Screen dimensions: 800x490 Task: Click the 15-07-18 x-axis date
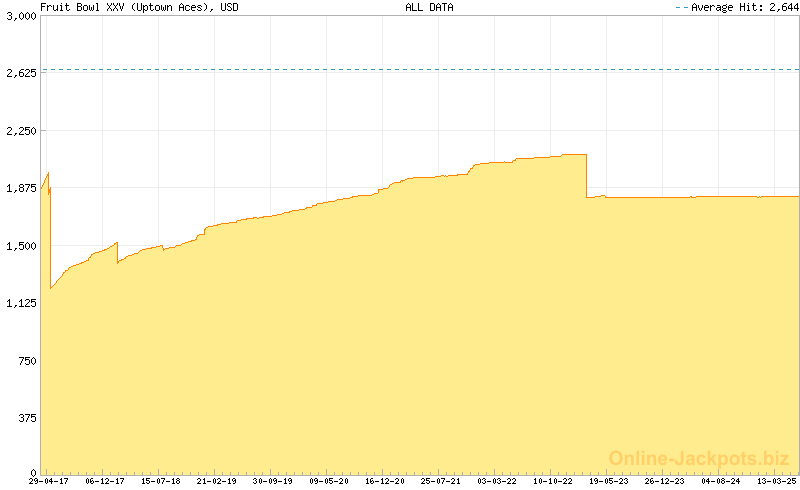tap(161, 481)
